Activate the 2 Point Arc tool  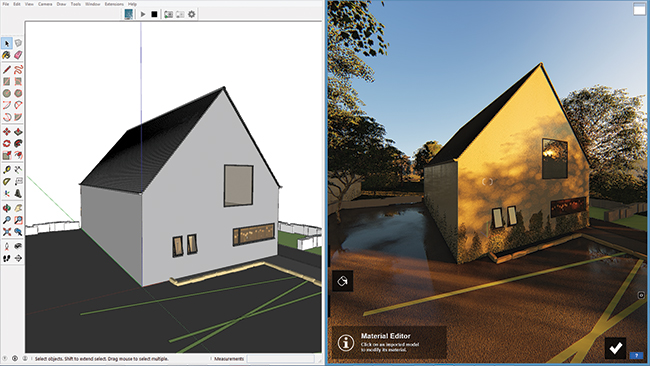click(x=18, y=105)
